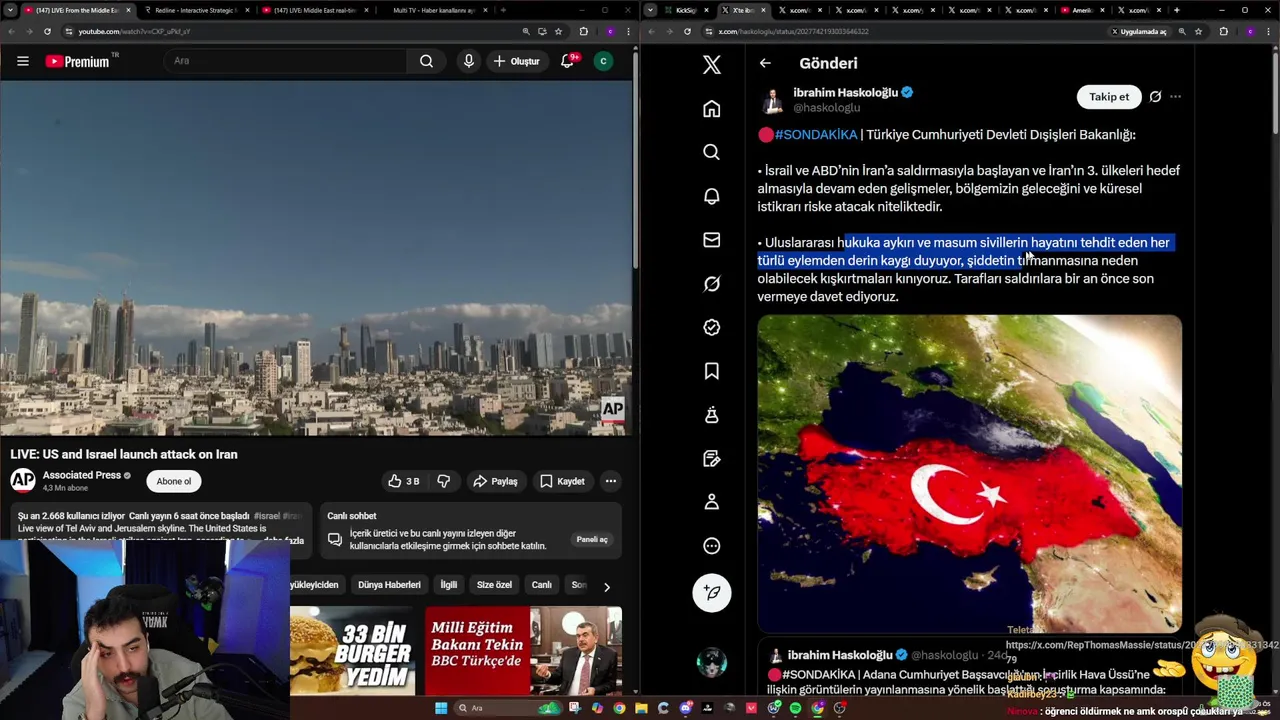Open the YouTube hamburger guide menu

coord(22,61)
